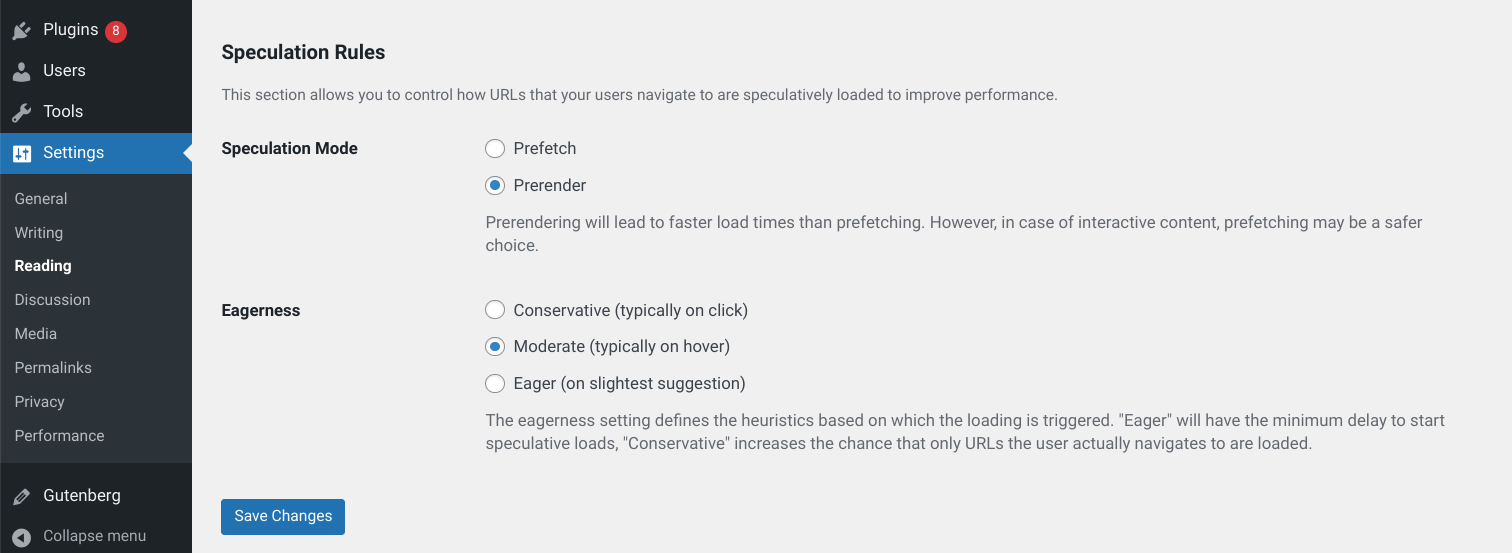Select the Prerender radio button
The height and width of the screenshot is (553, 1512).
(495, 186)
